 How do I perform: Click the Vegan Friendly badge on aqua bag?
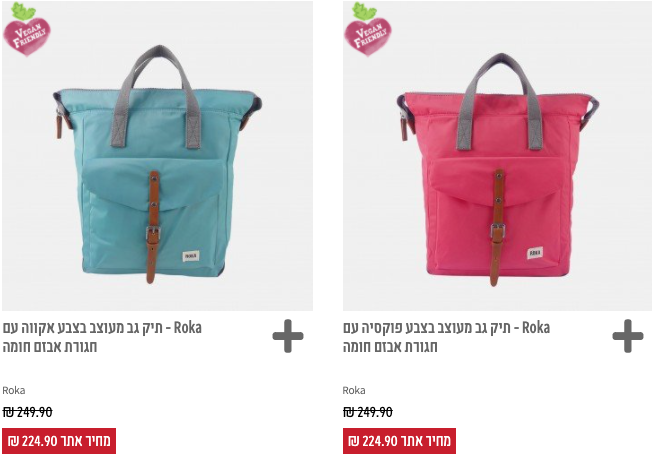[x=27, y=29]
